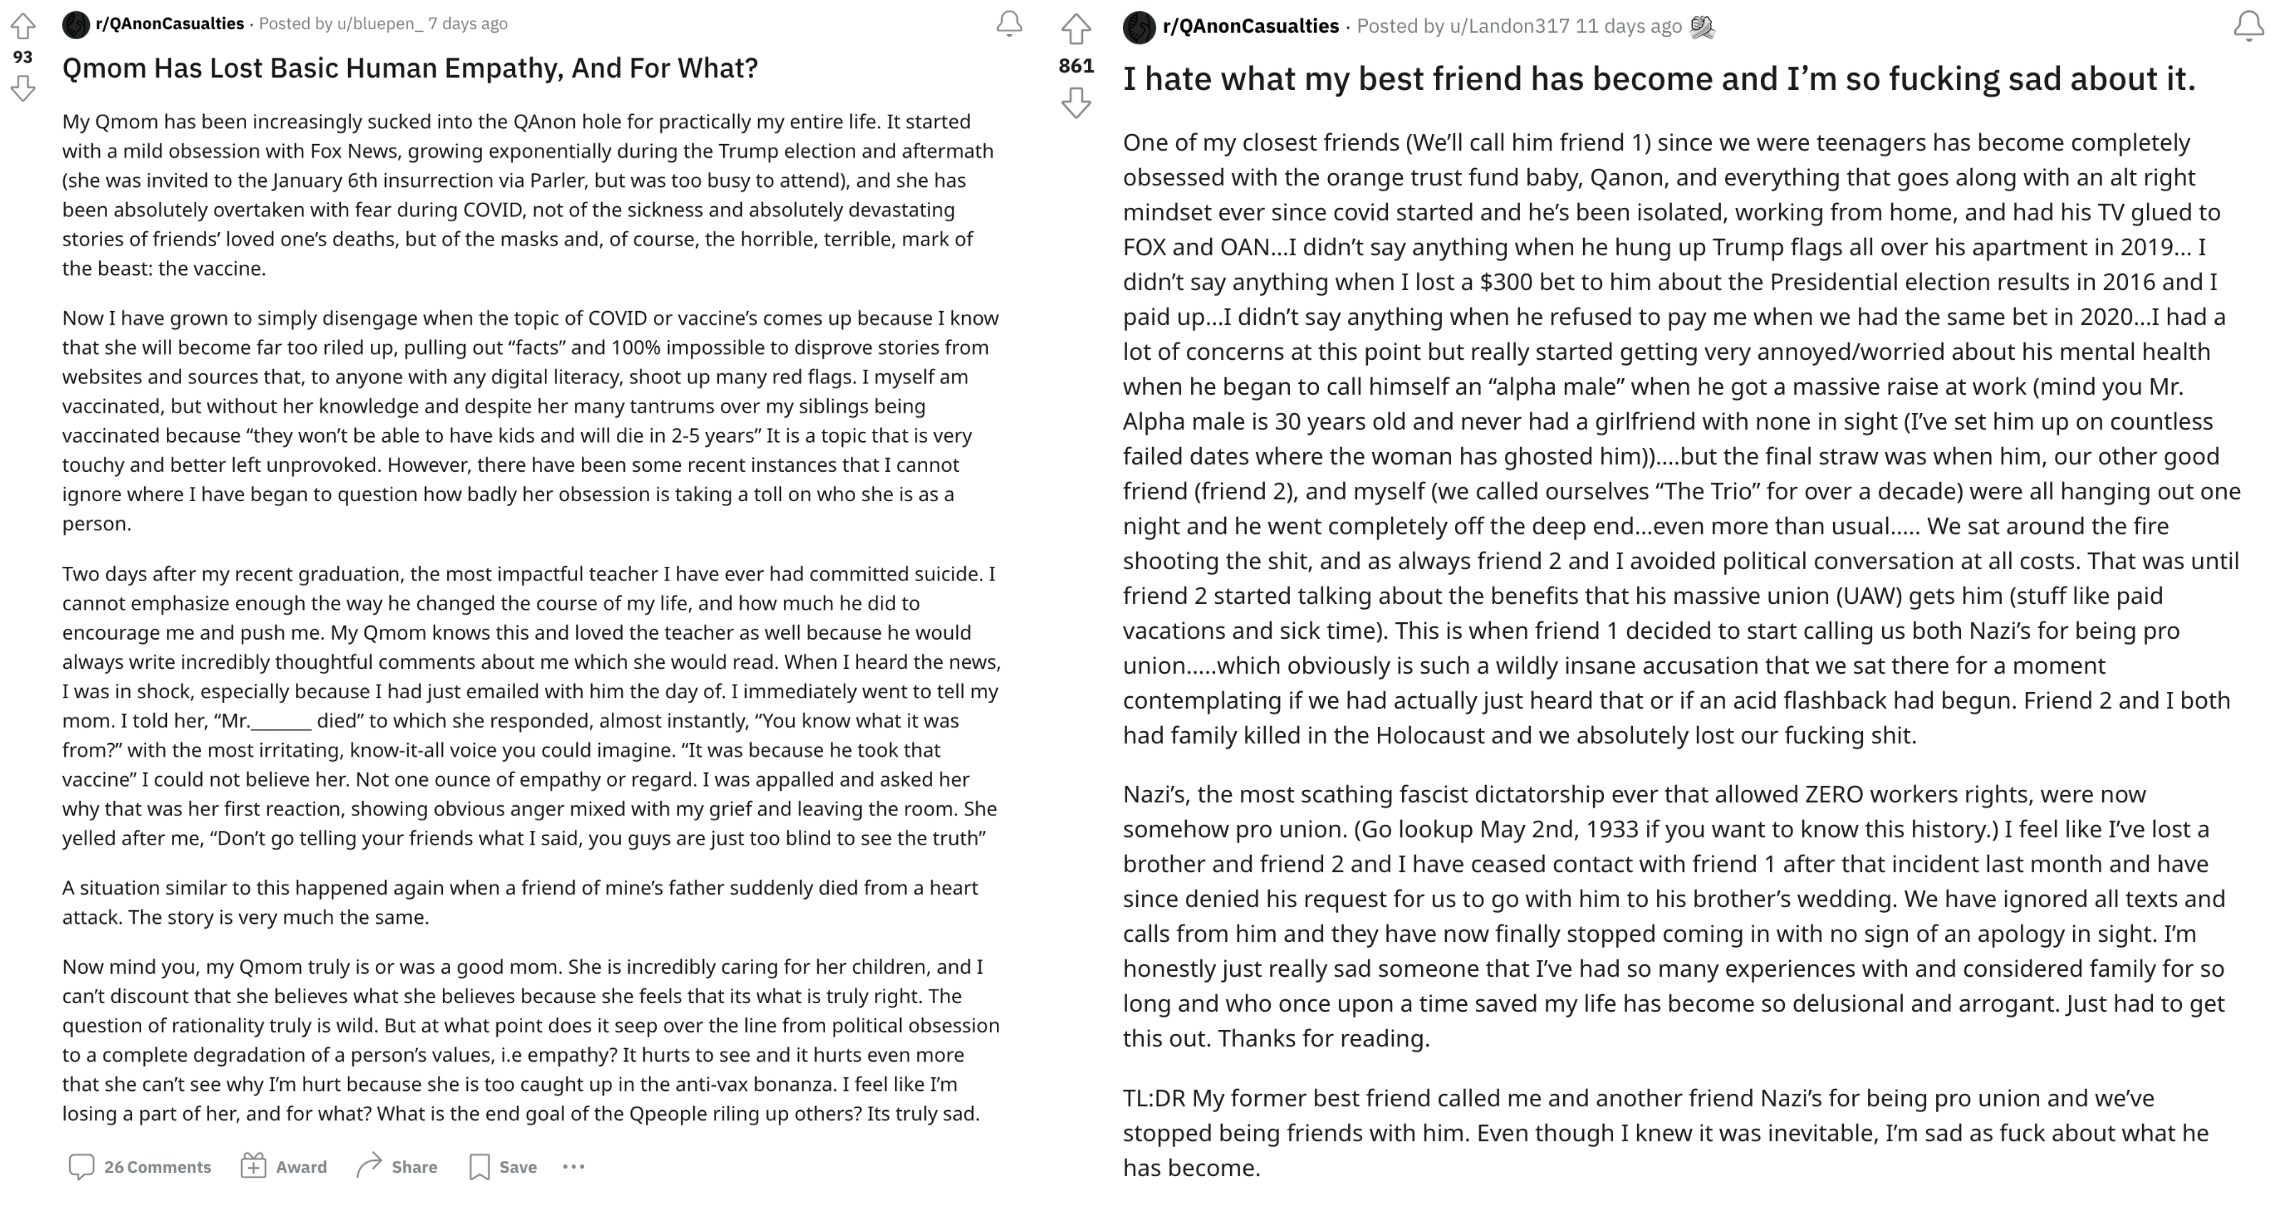Screen dimensions: 2288x1206
Task: Click the subreddit avatar on right post
Action: [1139, 28]
